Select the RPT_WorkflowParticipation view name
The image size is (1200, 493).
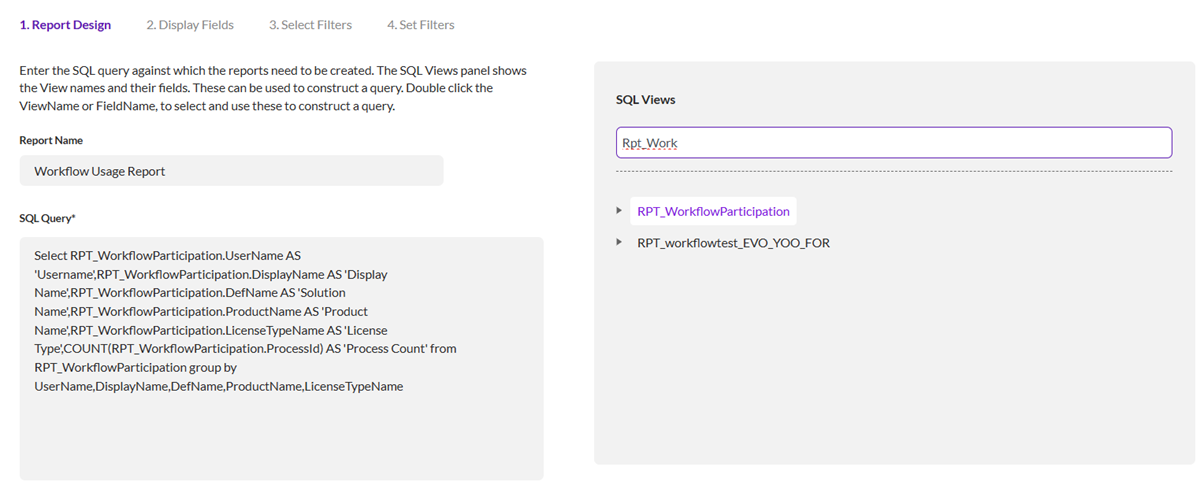coord(713,211)
